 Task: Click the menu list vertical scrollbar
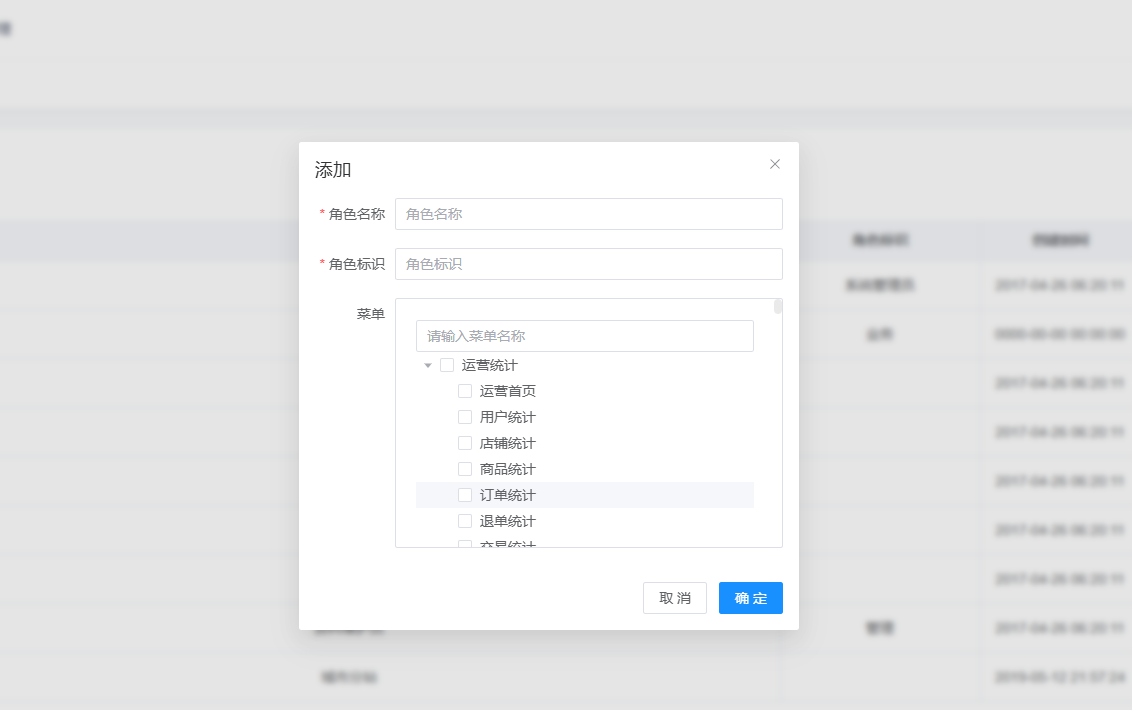coord(778,307)
